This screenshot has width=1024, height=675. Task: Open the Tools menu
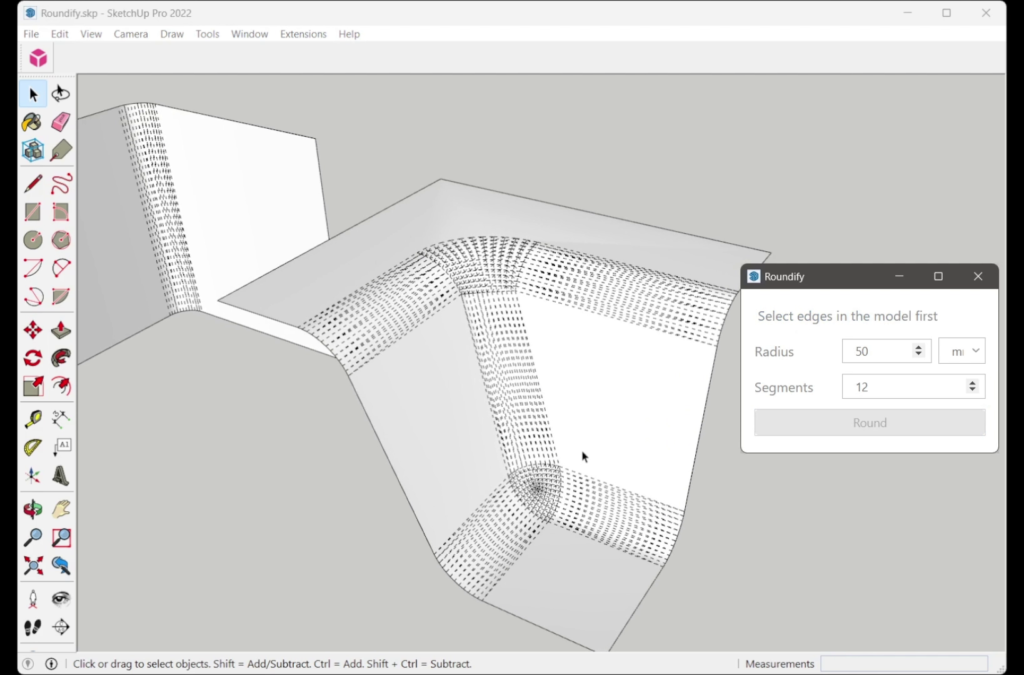click(x=207, y=34)
